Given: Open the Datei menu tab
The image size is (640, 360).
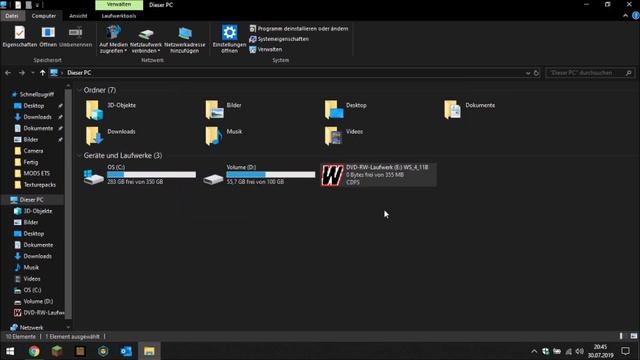Looking at the screenshot, I should 12,16.
